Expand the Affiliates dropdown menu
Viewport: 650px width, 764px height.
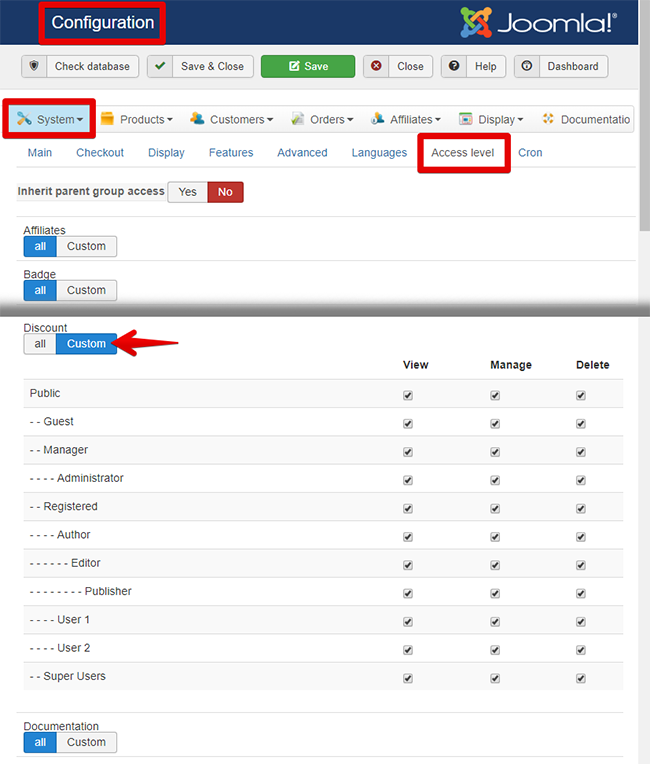[x=406, y=119]
